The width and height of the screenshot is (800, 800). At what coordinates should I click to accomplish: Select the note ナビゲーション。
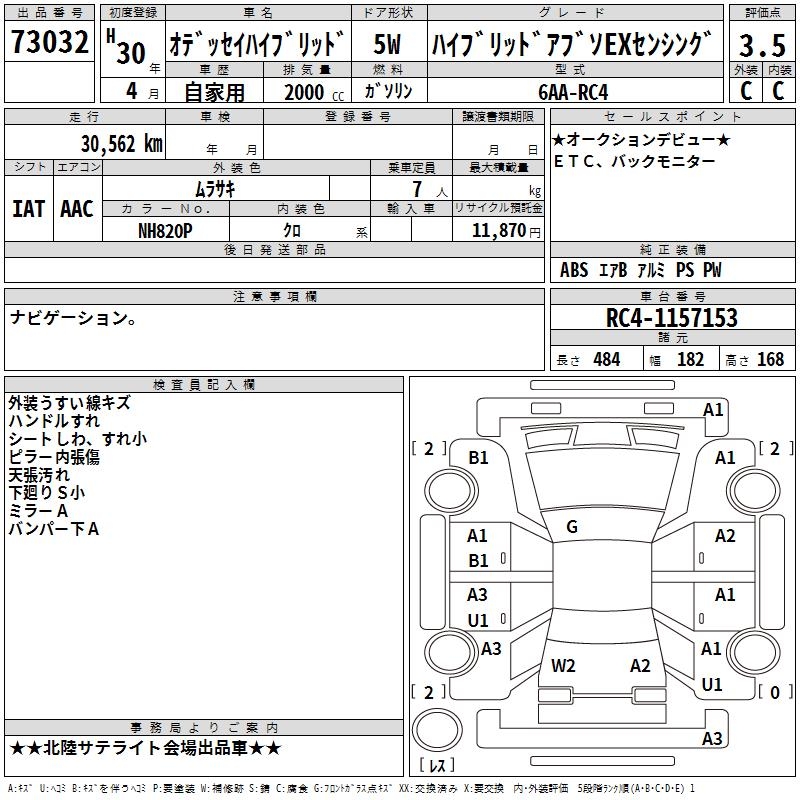point(73,318)
